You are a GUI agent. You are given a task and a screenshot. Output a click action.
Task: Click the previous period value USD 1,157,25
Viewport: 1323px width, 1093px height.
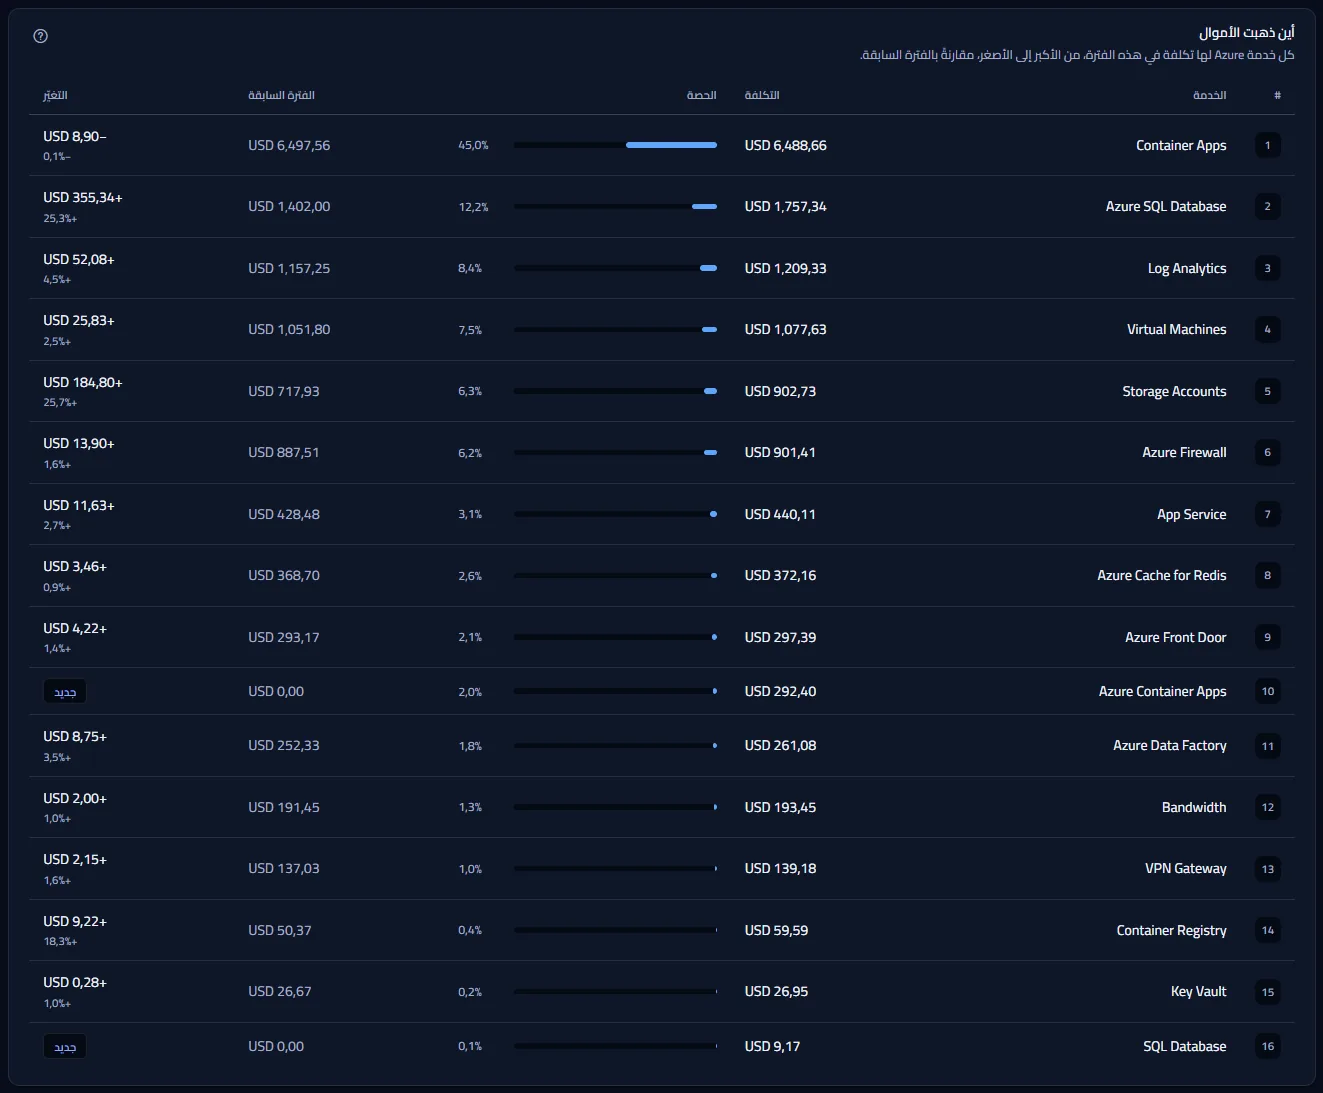(289, 268)
